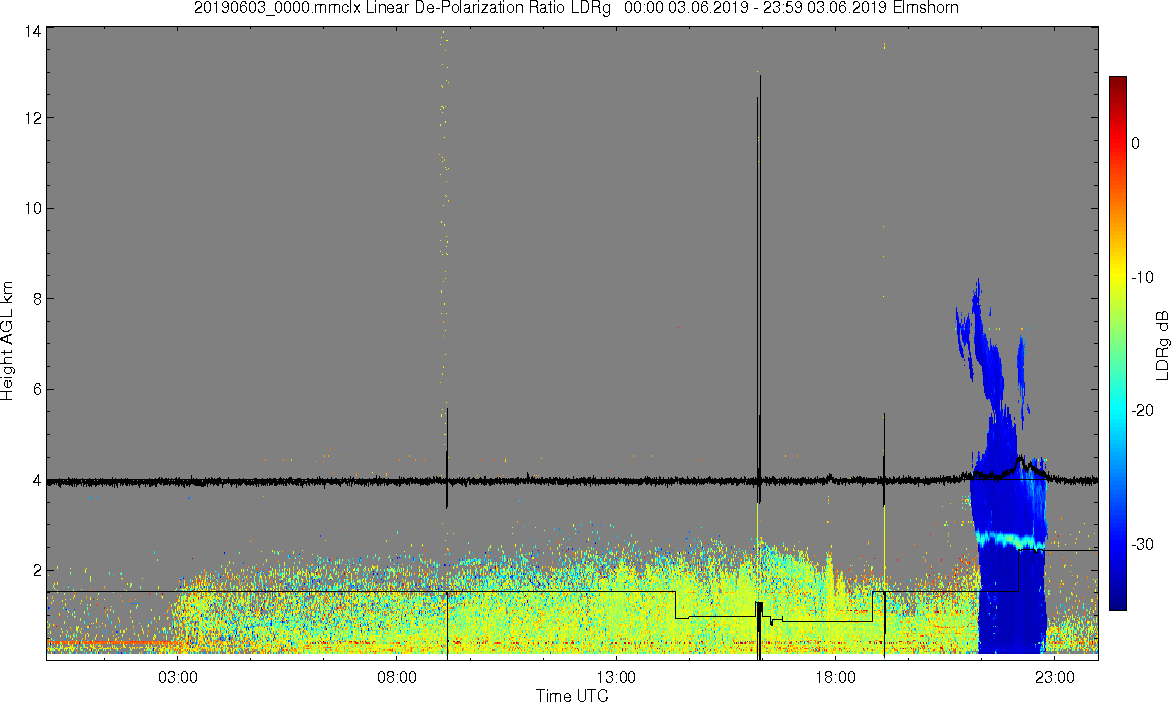Click the '13:00' time tick label
Screen dimensions: 1171x702
[616, 677]
